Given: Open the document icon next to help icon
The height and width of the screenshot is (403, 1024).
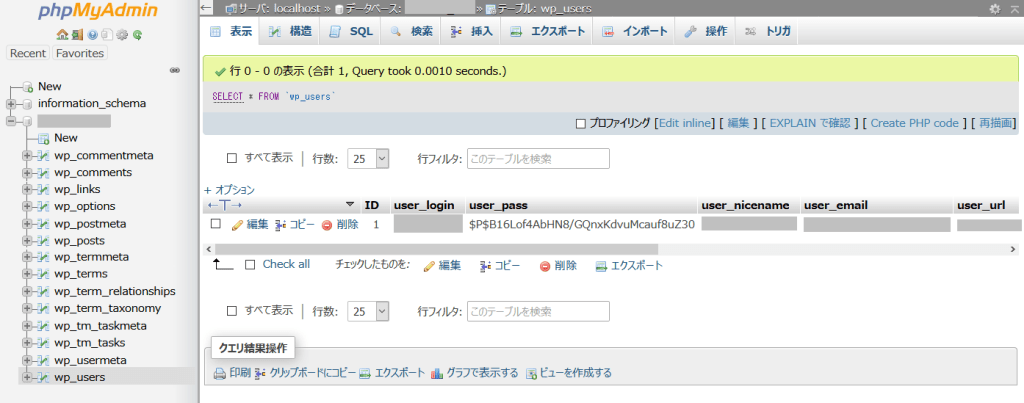Looking at the screenshot, I should pyautogui.click(x=107, y=35).
